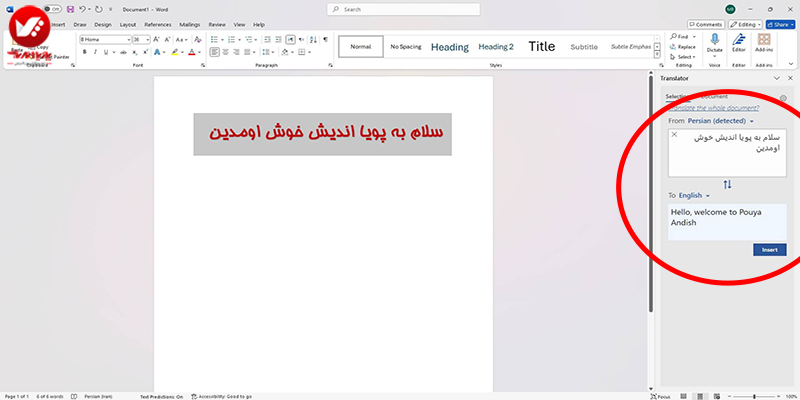Pick text highlight color
This screenshot has height=400, width=800.
tap(174, 52)
